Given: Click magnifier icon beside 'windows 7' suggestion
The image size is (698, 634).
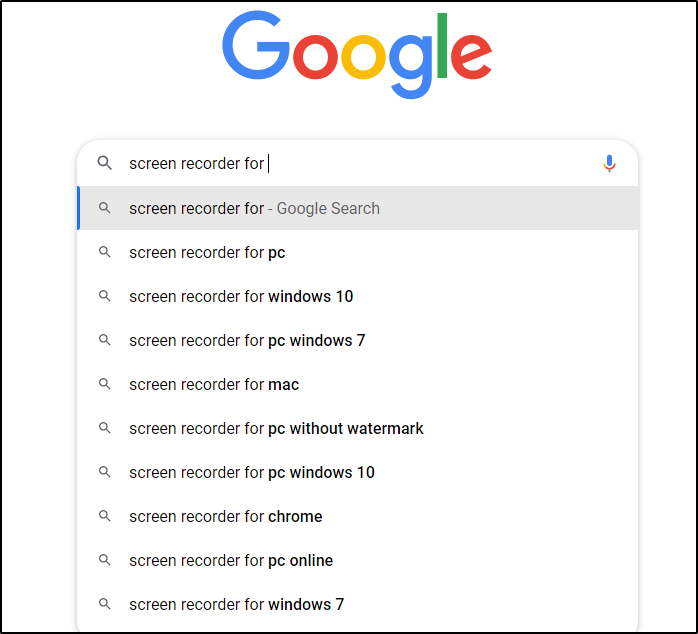Looking at the screenshot, I should click(104, 604).
